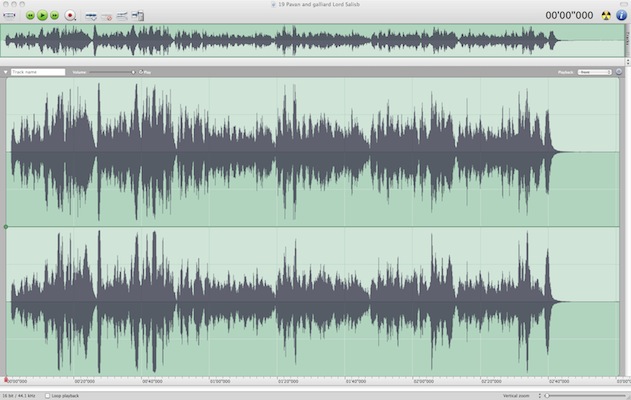631x400 pixels.
Task: Collapse the track with the disclosure triangle
Action: point(6,72)
